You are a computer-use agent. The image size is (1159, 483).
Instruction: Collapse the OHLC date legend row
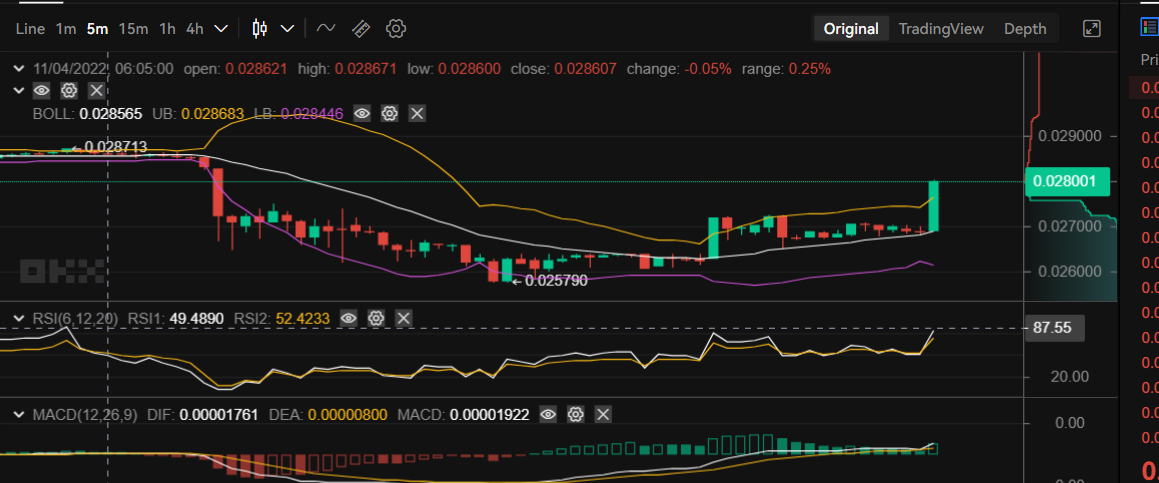(x=18, y=69)
